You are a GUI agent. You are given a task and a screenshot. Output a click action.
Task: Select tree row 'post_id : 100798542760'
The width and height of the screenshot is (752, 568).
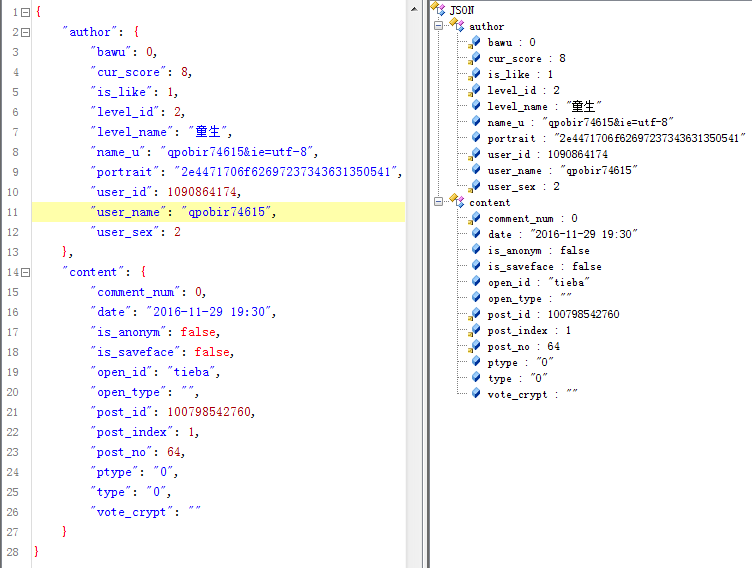point(553,315)
